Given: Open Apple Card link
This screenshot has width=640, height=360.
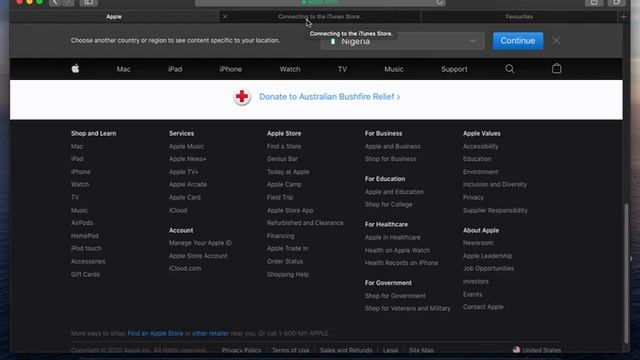Looking at the screenshot, I should click(x=185, y=197).
